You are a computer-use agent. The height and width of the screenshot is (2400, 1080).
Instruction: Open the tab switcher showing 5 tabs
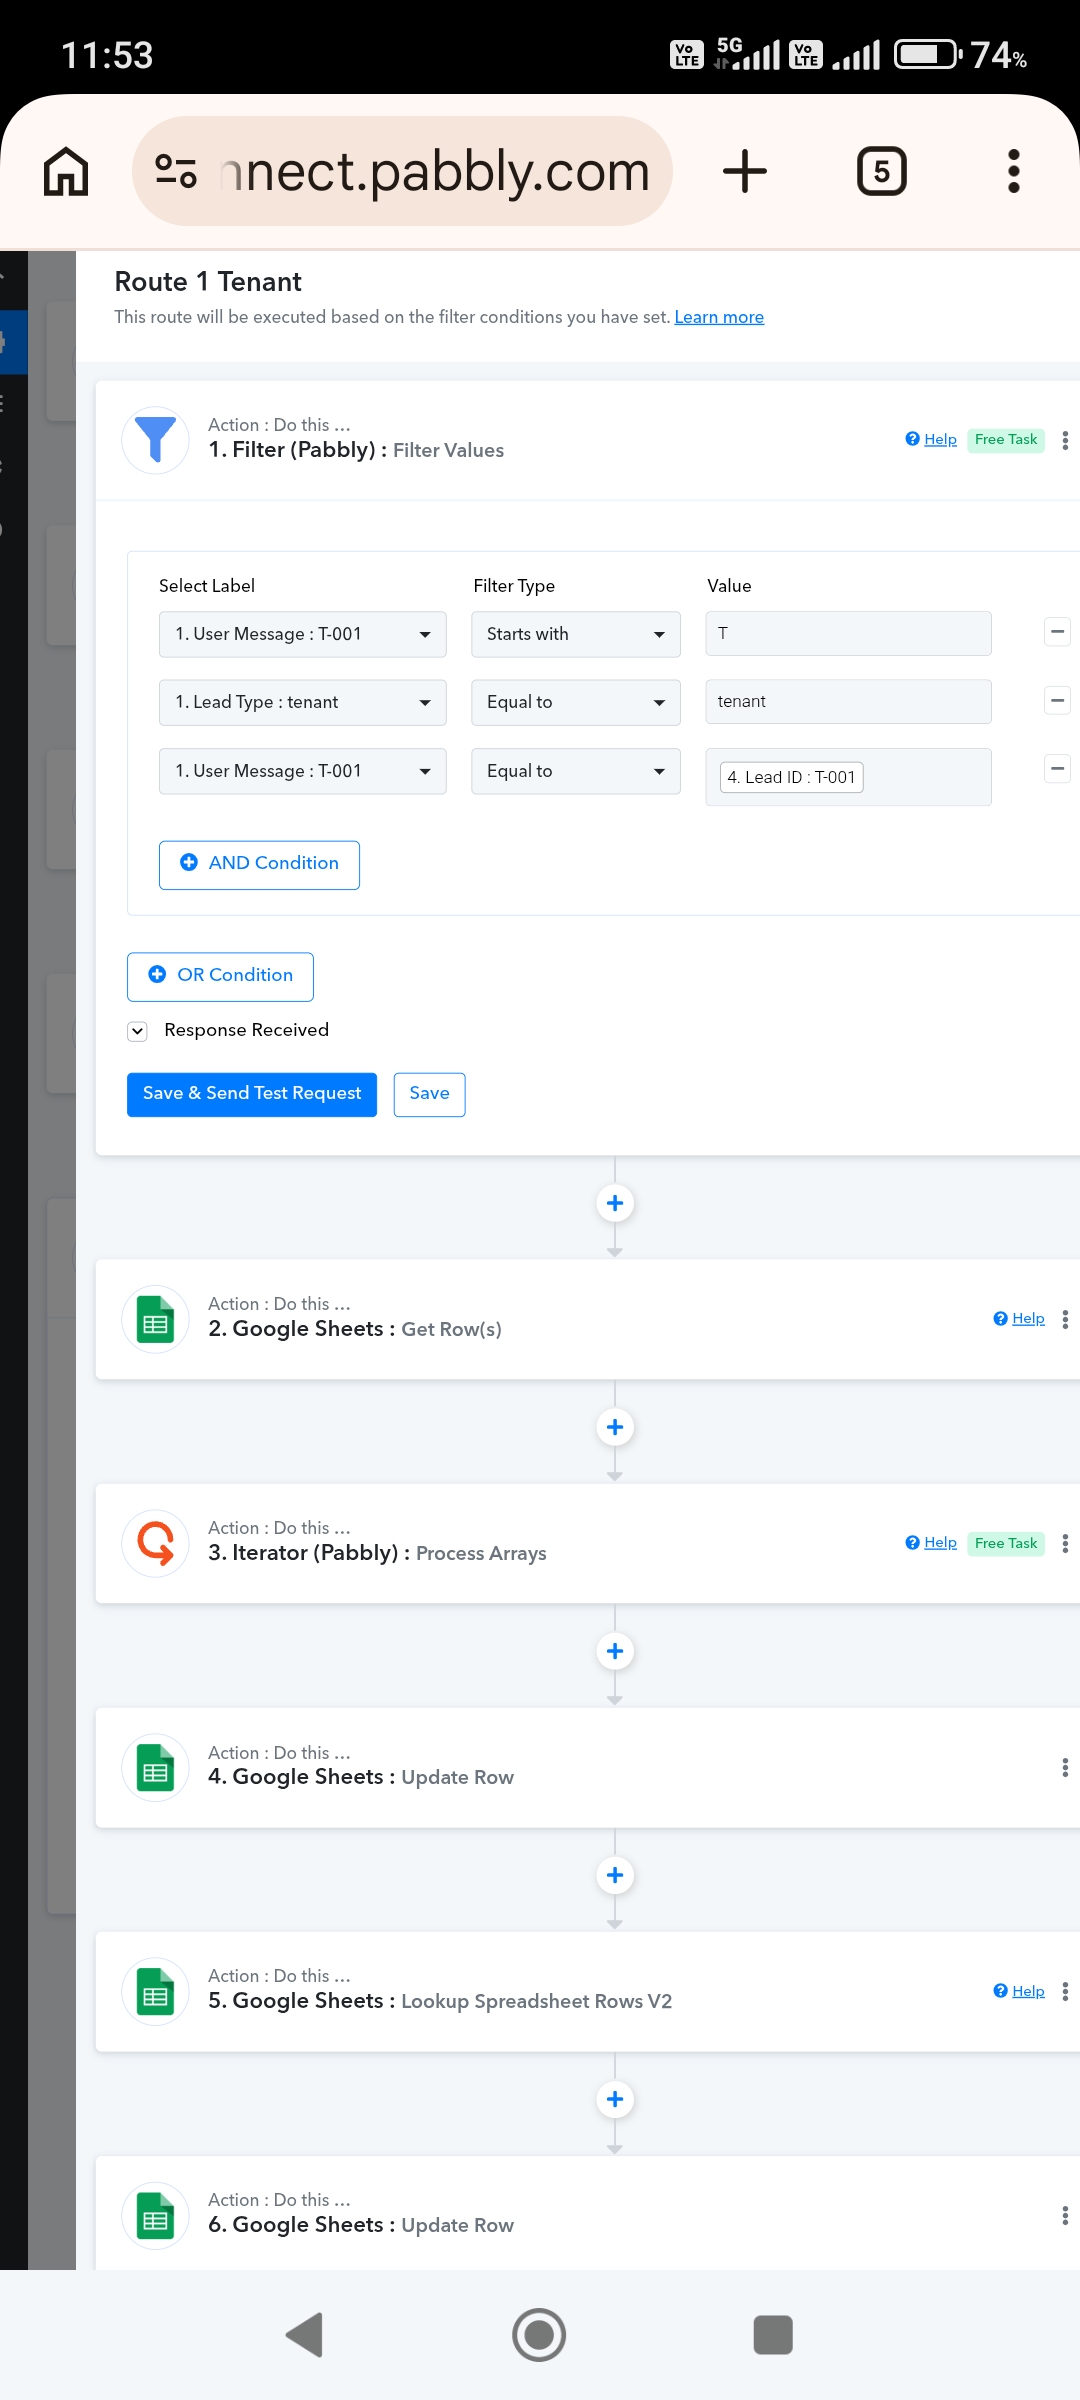click(882, 171)
